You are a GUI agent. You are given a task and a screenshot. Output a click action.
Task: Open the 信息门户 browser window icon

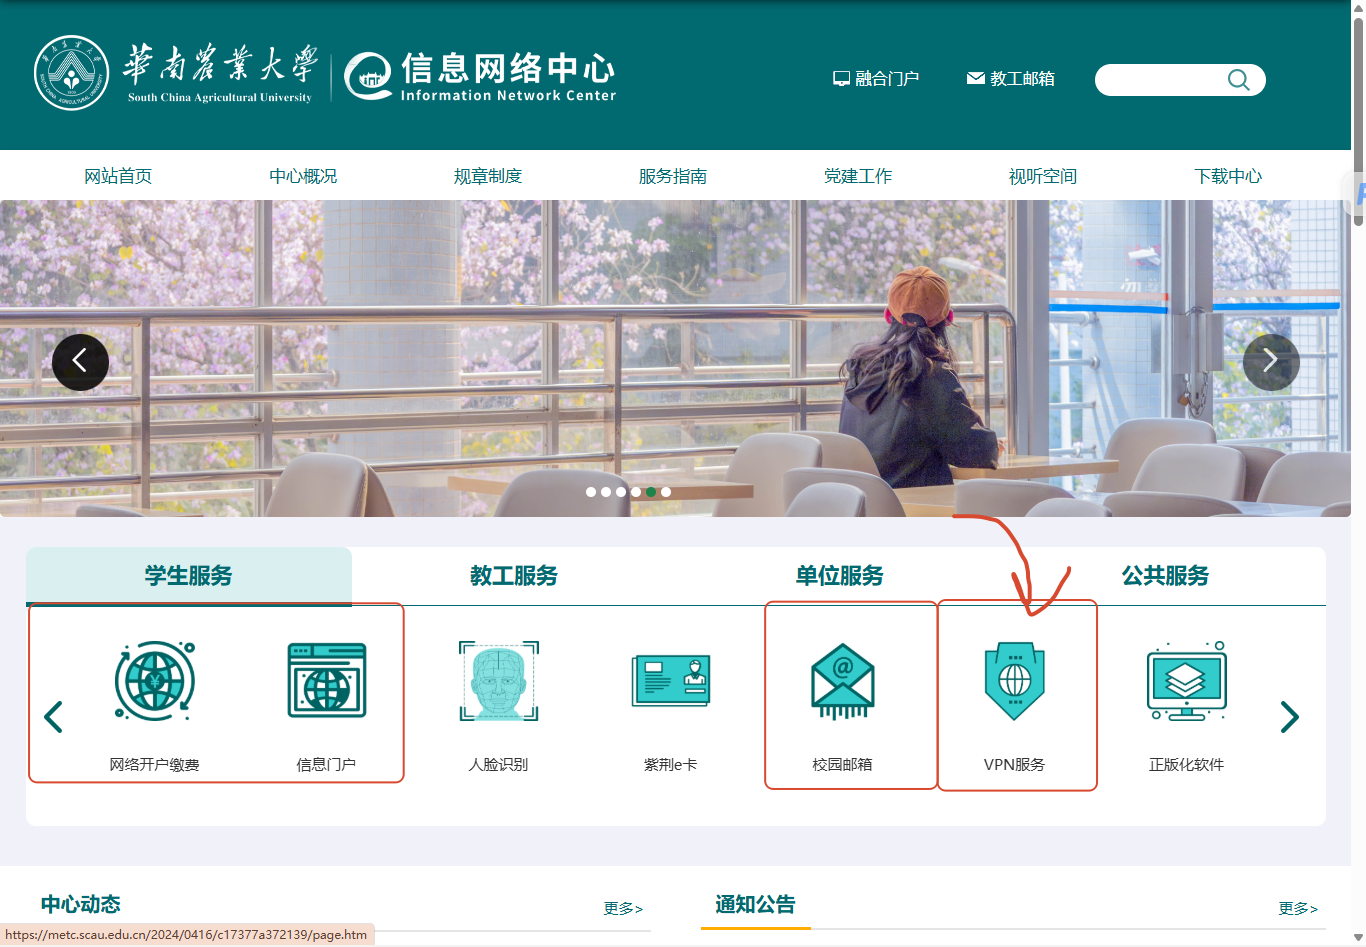pyautogui.click(x=327, y=680)
